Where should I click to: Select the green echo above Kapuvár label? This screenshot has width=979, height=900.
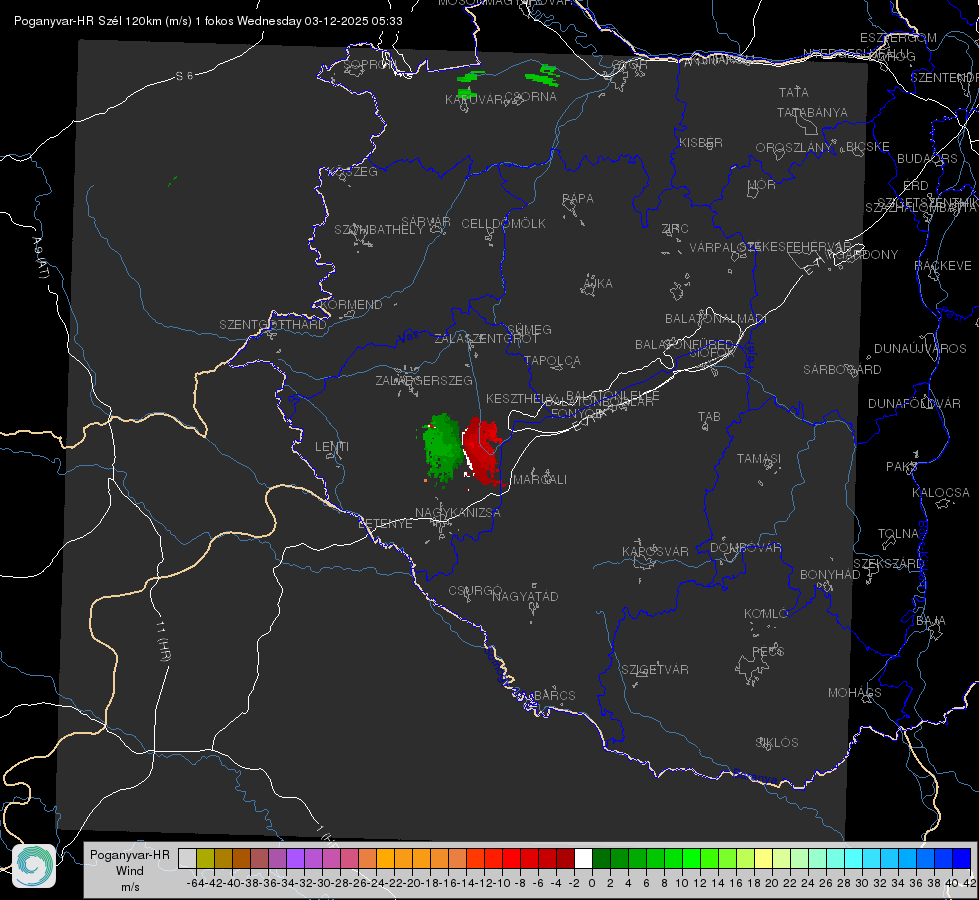[x=470, y=81]
